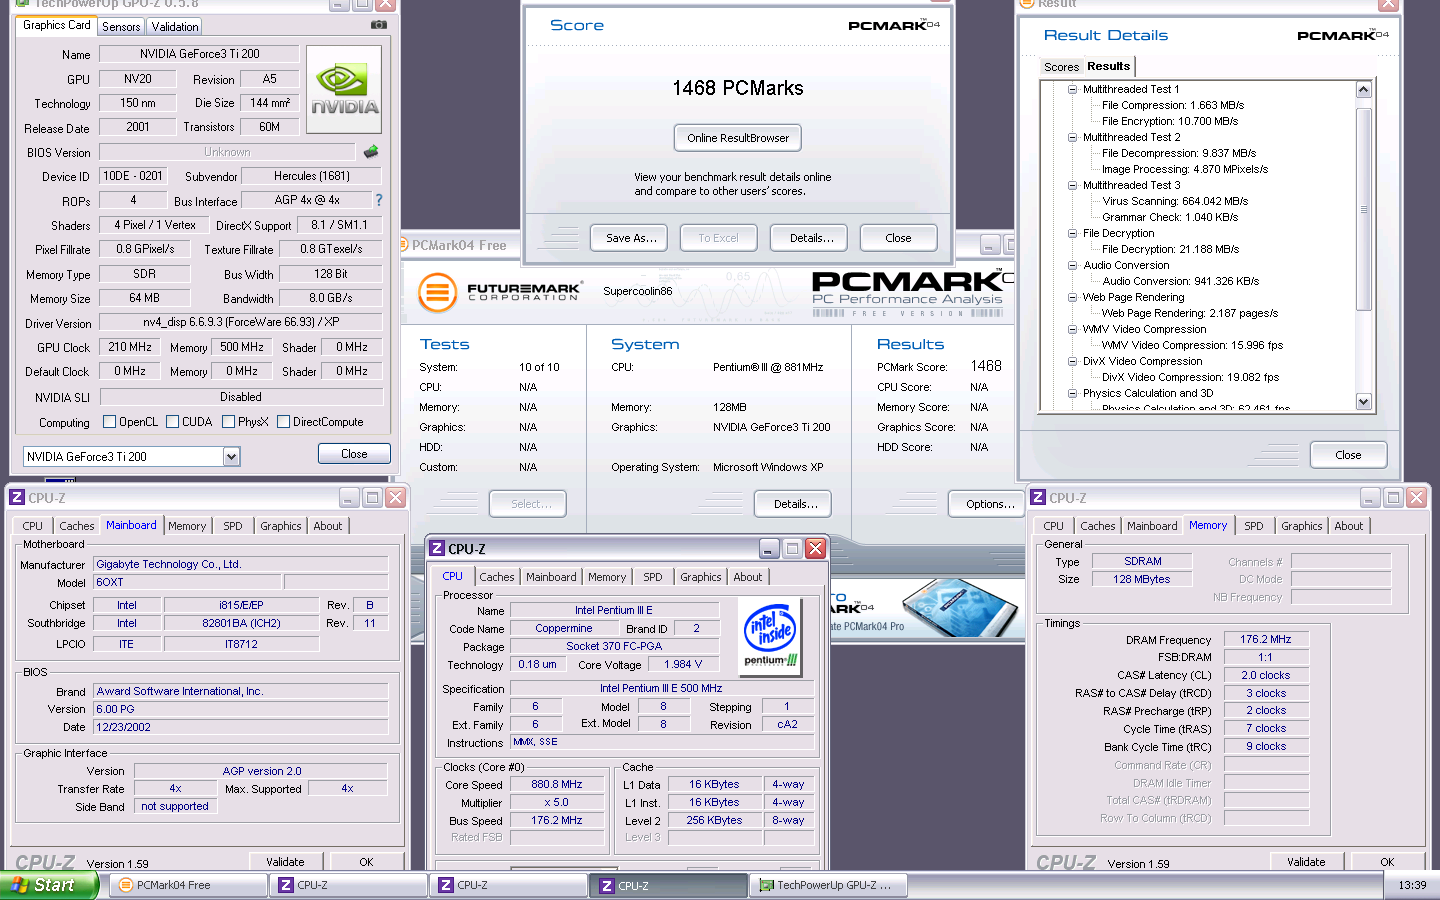Image resolution: width=1440 pixels, height=900 pixels.
Task: Click Validate in the Mainboard CPU-Z window
Action: point(285,862)
